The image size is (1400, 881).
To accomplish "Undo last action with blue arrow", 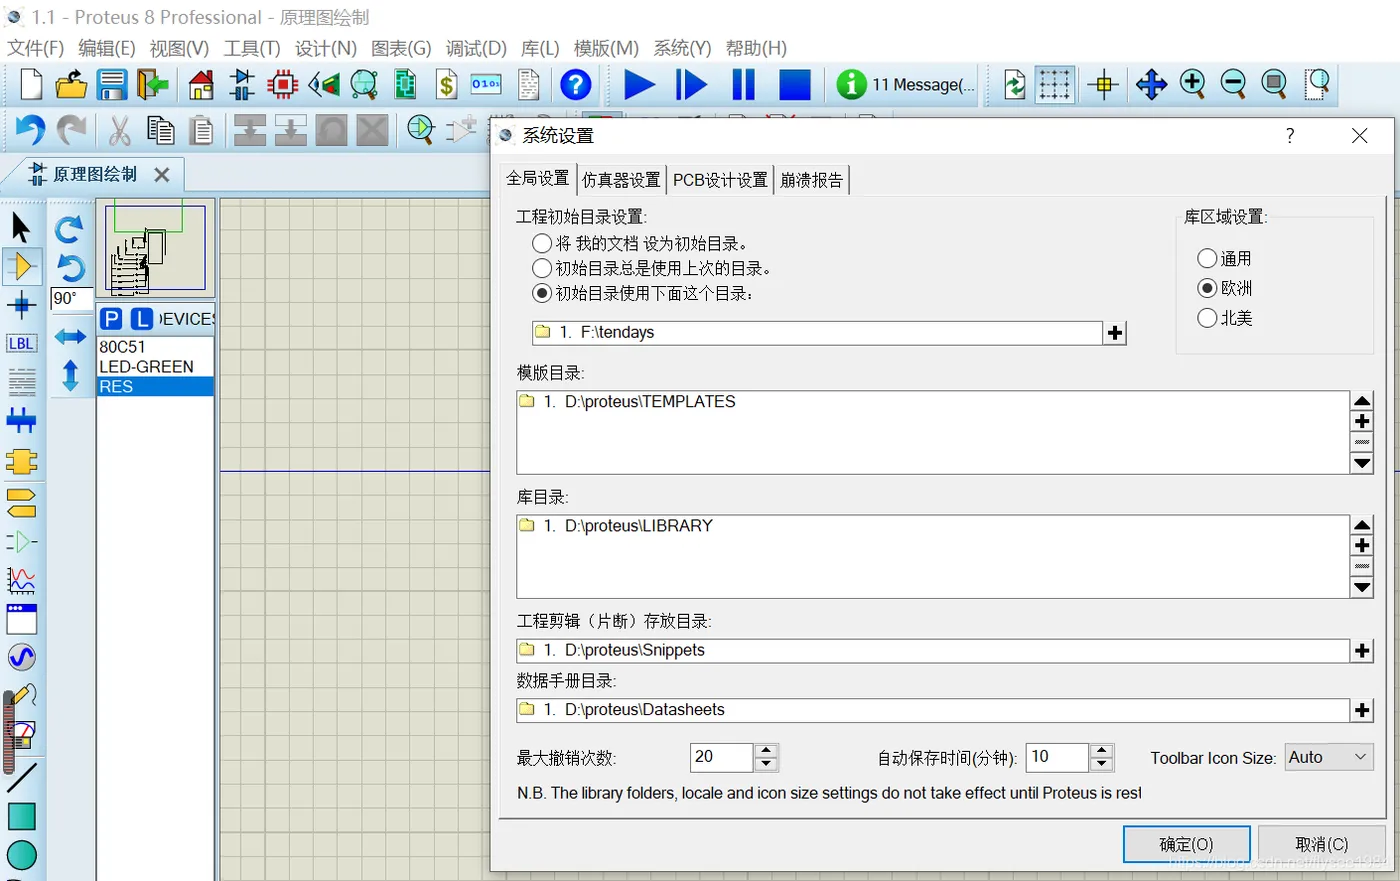I will 30,130.
